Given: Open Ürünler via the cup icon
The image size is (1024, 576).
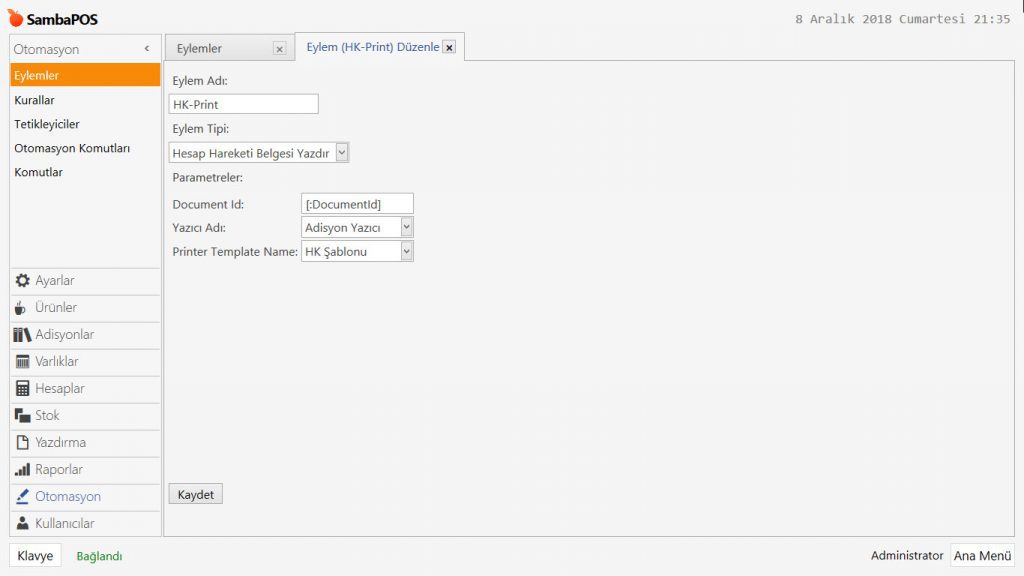Looking at the screenshot, I should [x=22, y=308].
